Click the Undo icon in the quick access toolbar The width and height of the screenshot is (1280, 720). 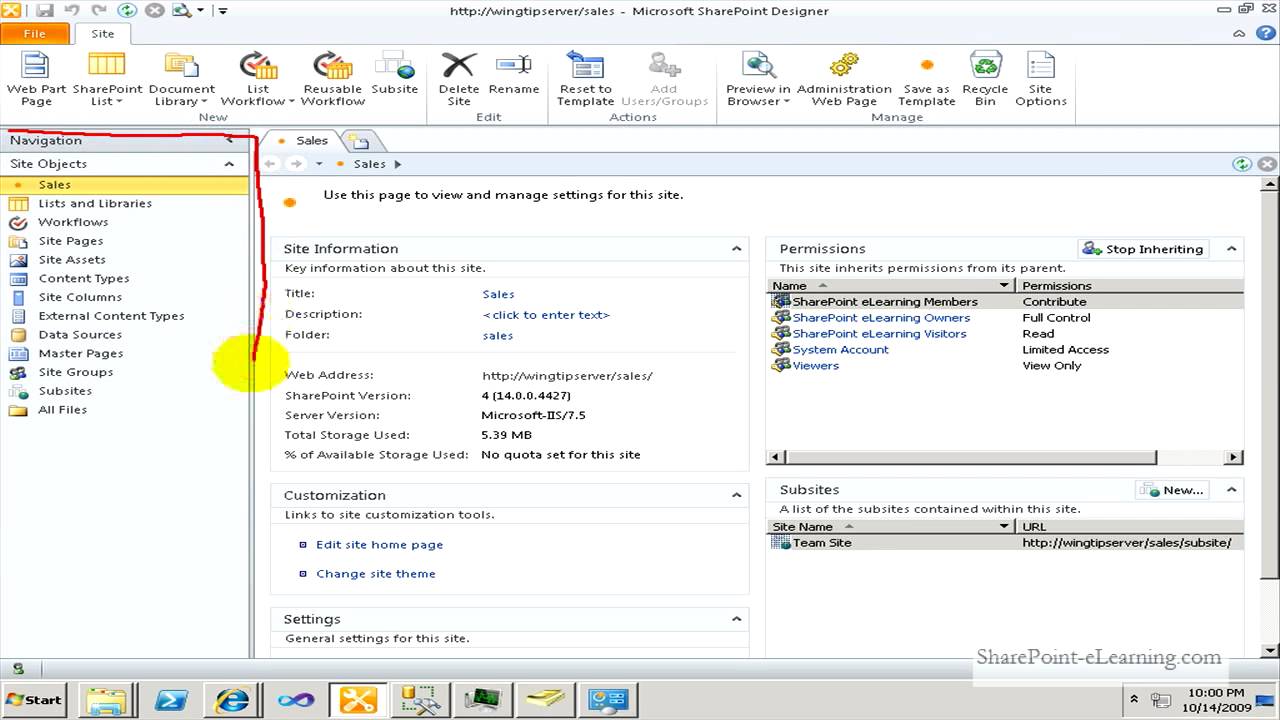pos(72,10)
